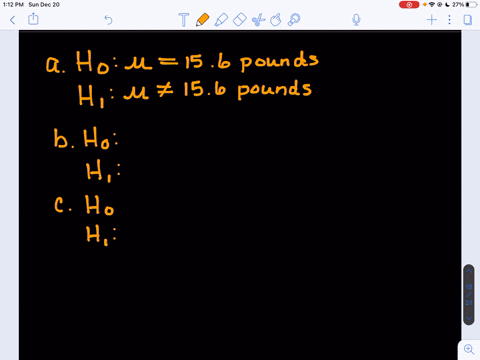Tap the date Sun Dec 20
The height and width of the screenshot is (360, 480).
(44, 5)
